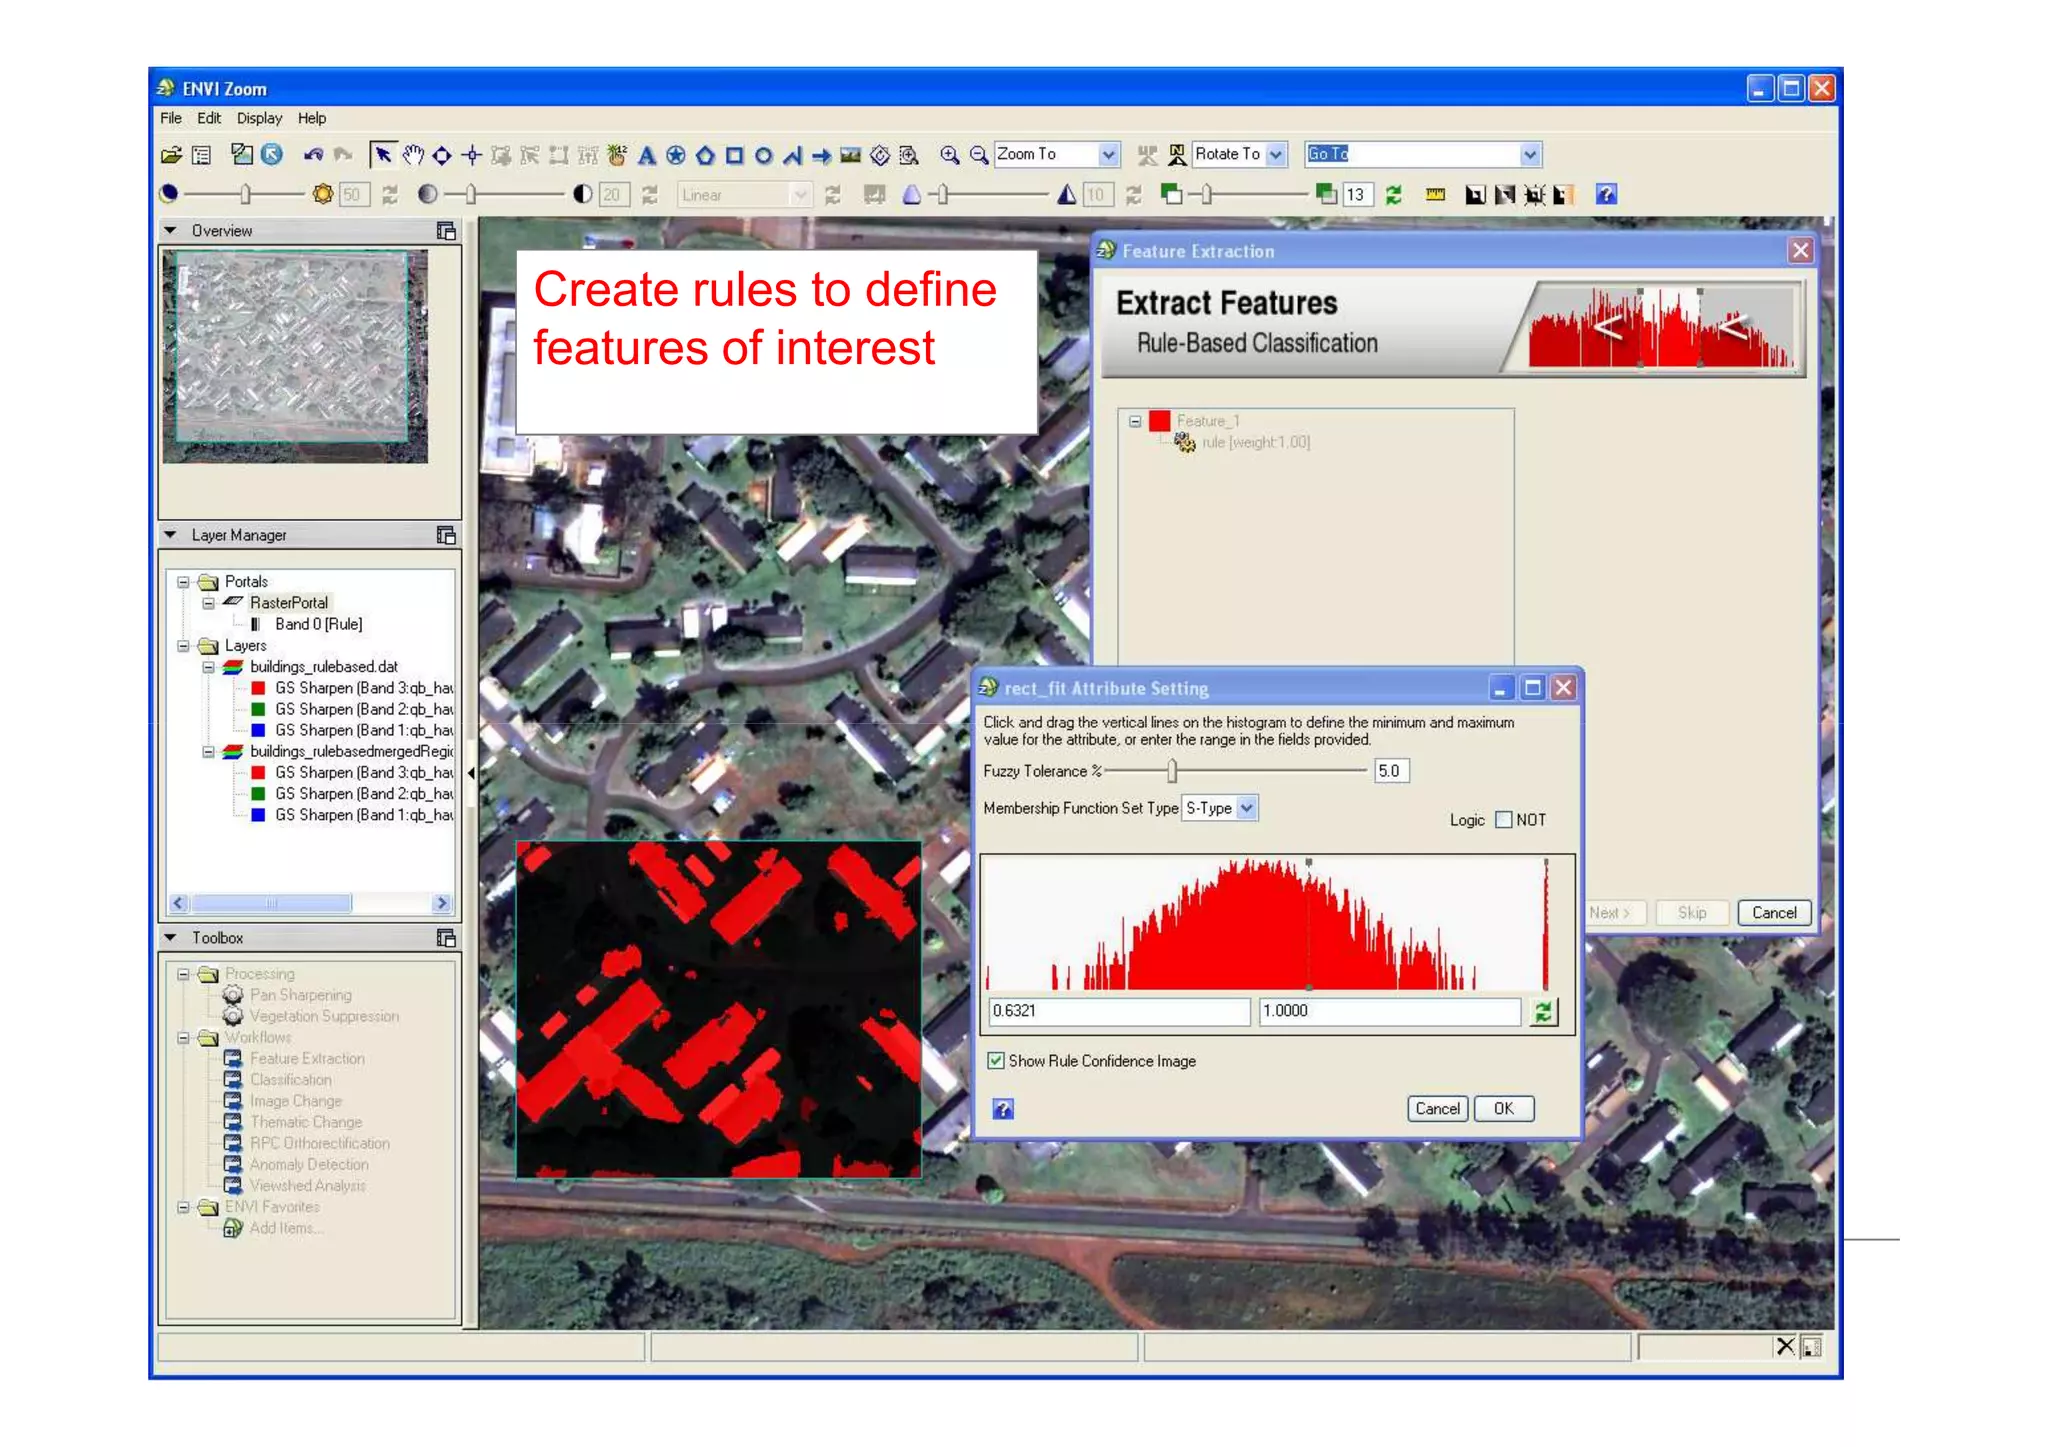The width and height of the screenshot is (2048, 1447).
Task: Toggle the Logic NOT checkbox
Action: click(x=1503, y=820)
